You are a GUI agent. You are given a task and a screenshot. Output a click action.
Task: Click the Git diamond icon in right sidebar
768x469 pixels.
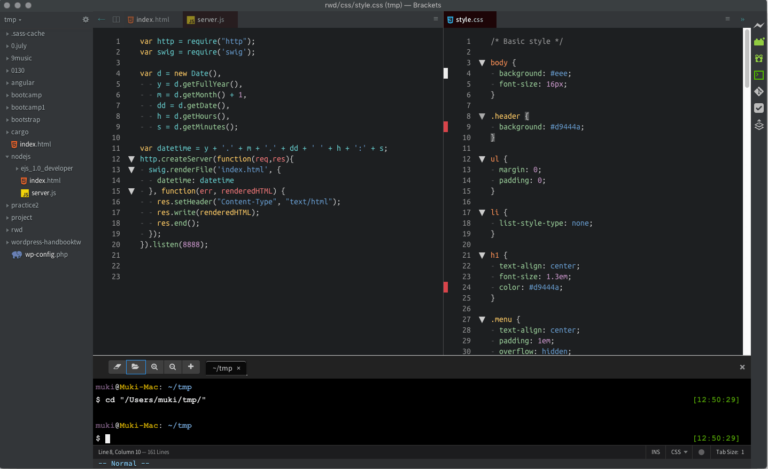point(758,91)
